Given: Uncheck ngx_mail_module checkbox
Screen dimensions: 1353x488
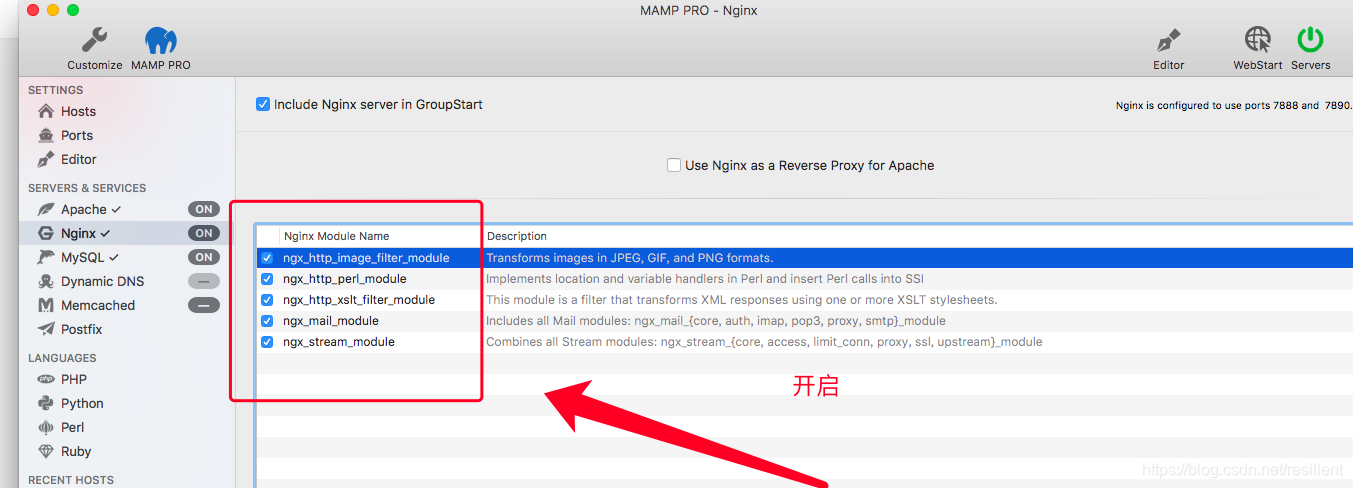Looking at the screenshot, I should click(267, 321).
